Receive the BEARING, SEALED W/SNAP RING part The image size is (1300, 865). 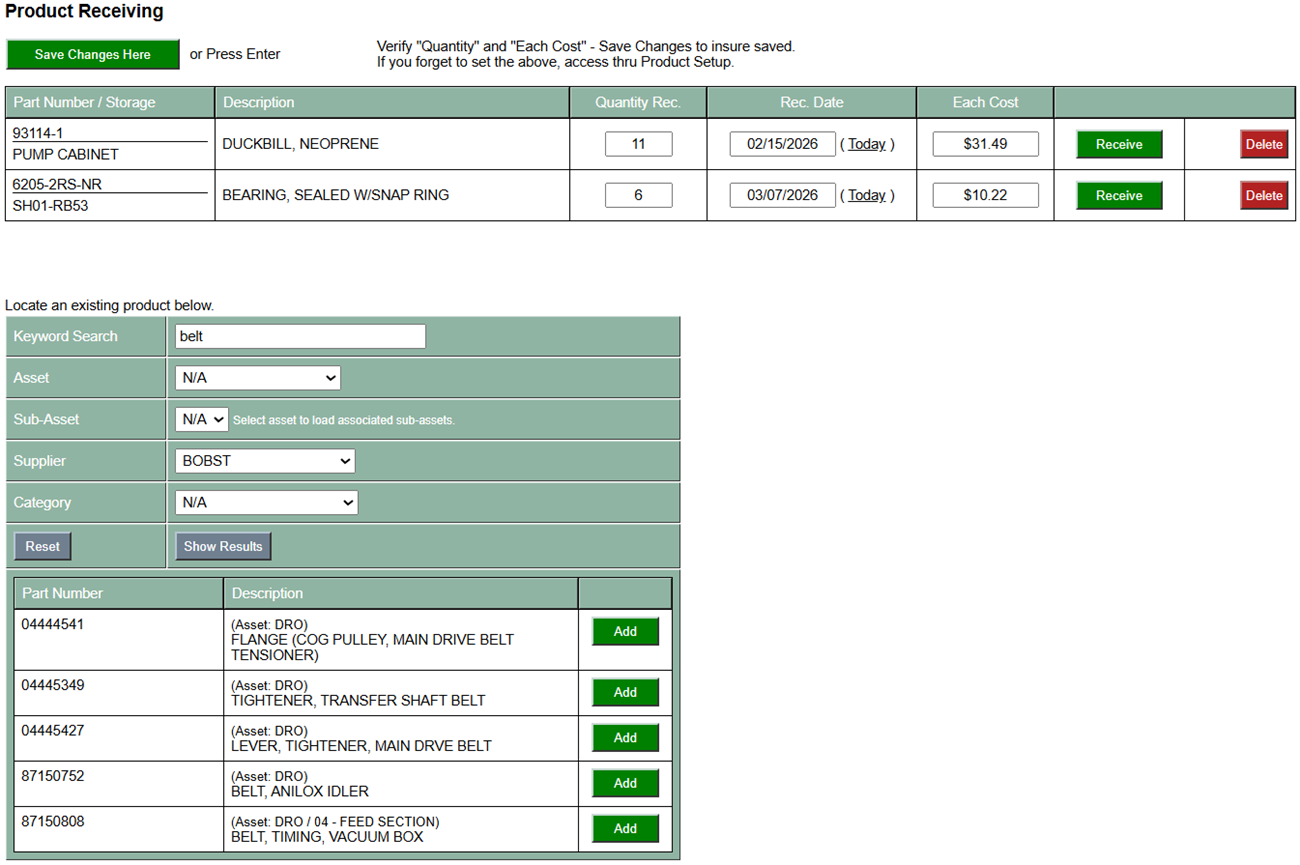point(1118,196)
